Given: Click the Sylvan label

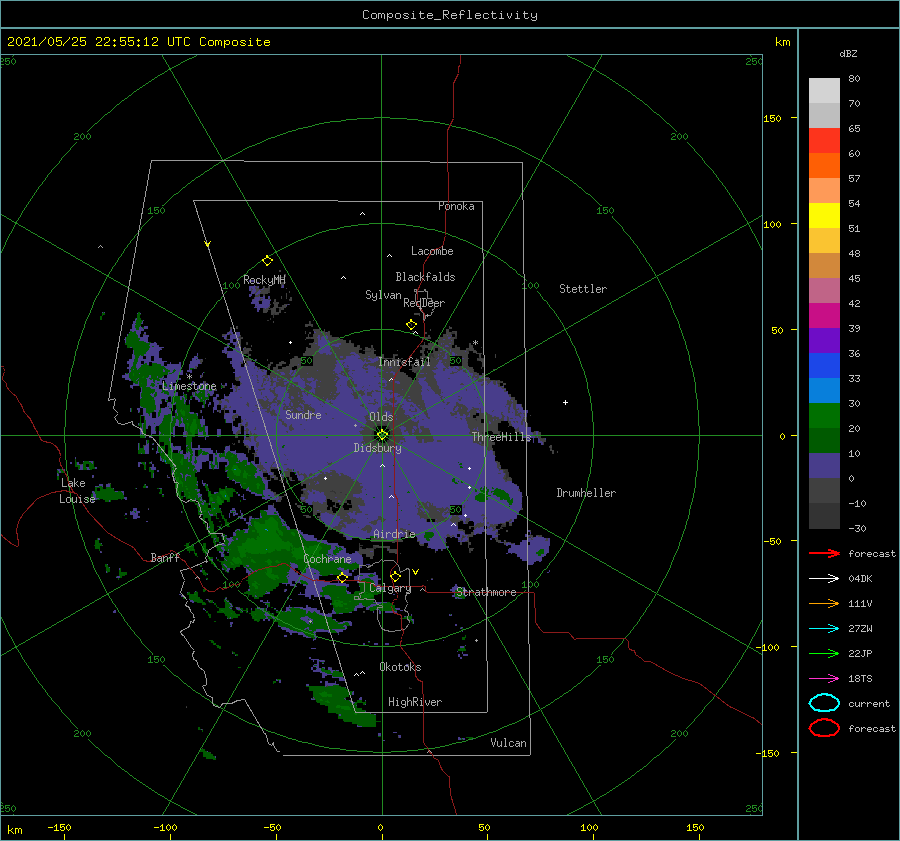Looking at the screenshot, I should coord(383,295).
